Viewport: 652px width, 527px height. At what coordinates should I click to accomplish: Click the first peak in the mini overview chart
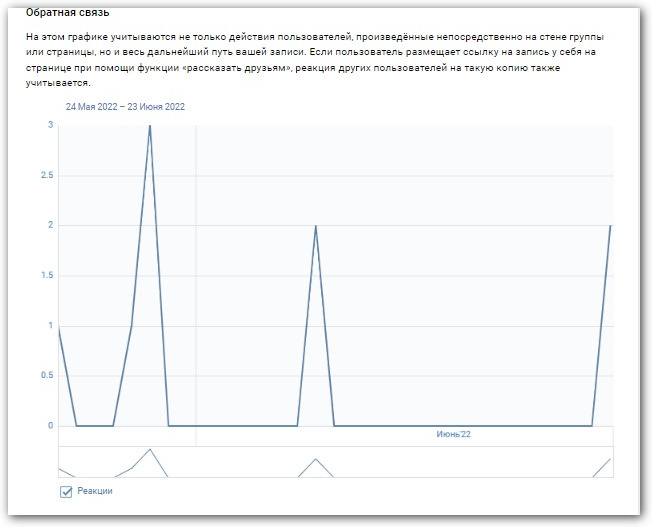pyautogui.click(x=150, y=450)
